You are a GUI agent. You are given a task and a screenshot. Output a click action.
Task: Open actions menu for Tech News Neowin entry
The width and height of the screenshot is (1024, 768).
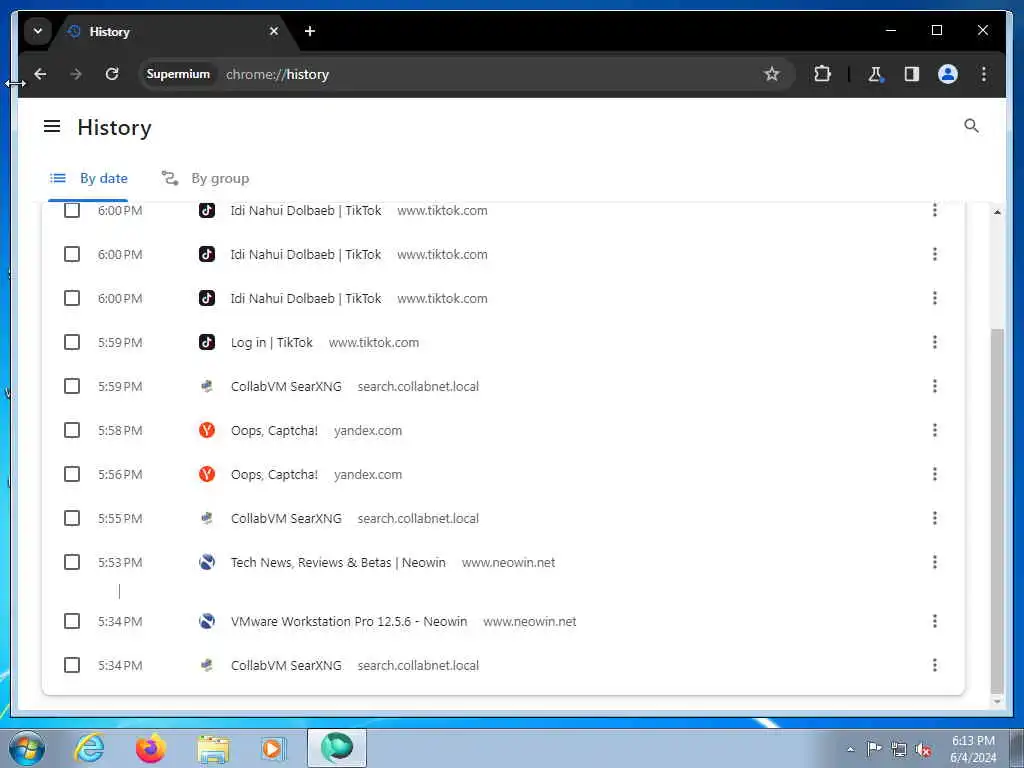pyautogui.click(x=935, y=562)
